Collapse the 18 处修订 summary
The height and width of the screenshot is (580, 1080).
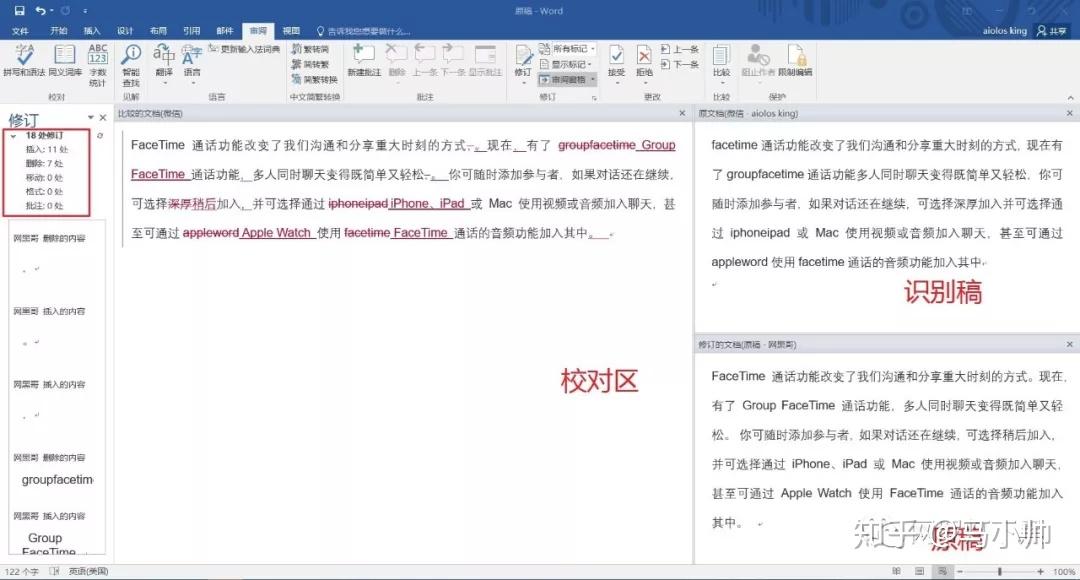tap(13, 136)
